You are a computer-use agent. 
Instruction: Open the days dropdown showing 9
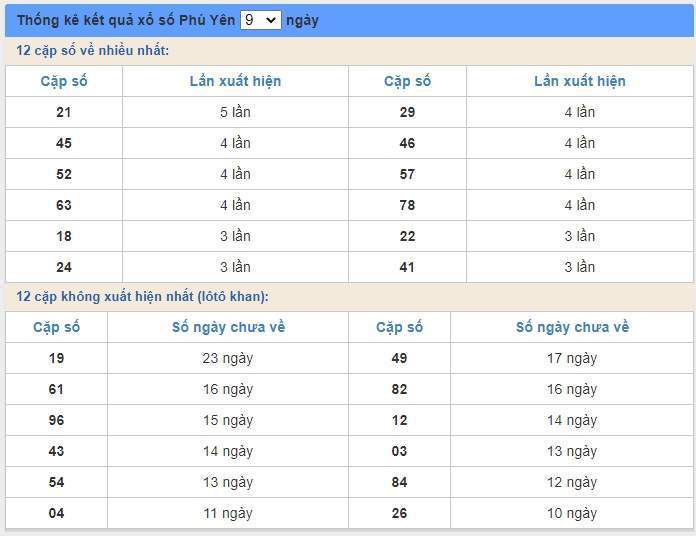(x=261, y=20)
